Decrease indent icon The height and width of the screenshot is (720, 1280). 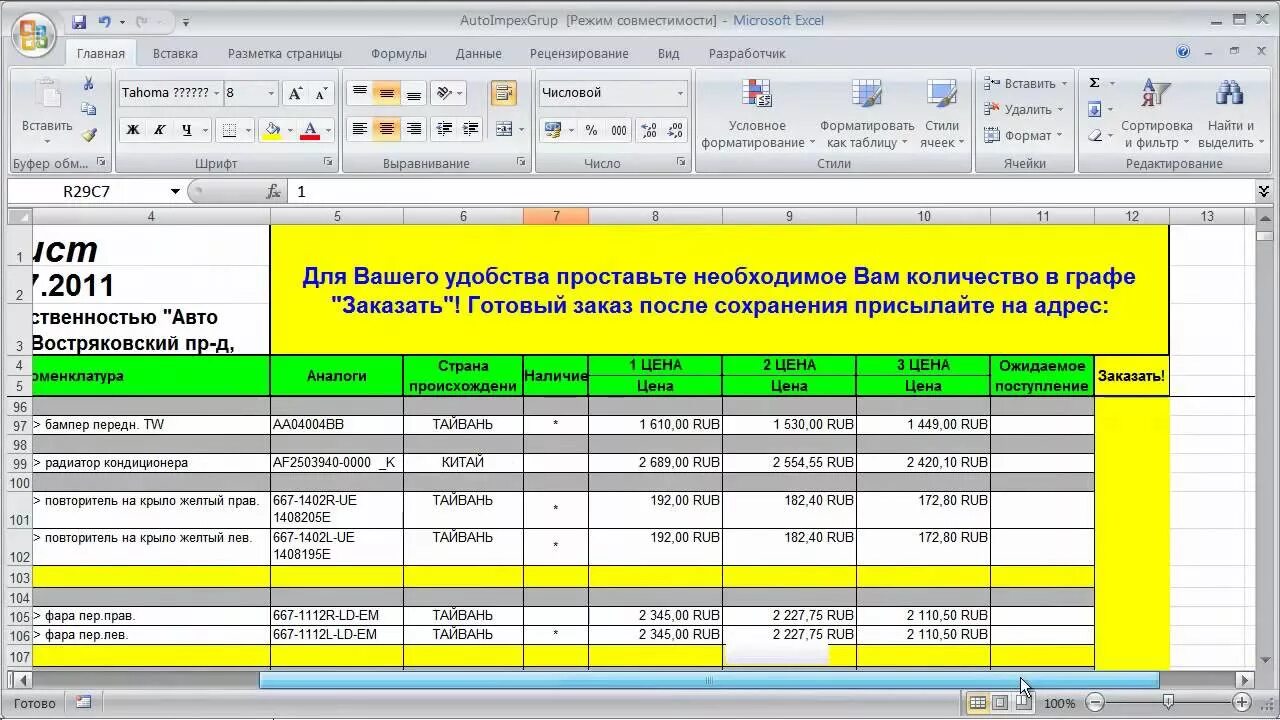[445, 129]
